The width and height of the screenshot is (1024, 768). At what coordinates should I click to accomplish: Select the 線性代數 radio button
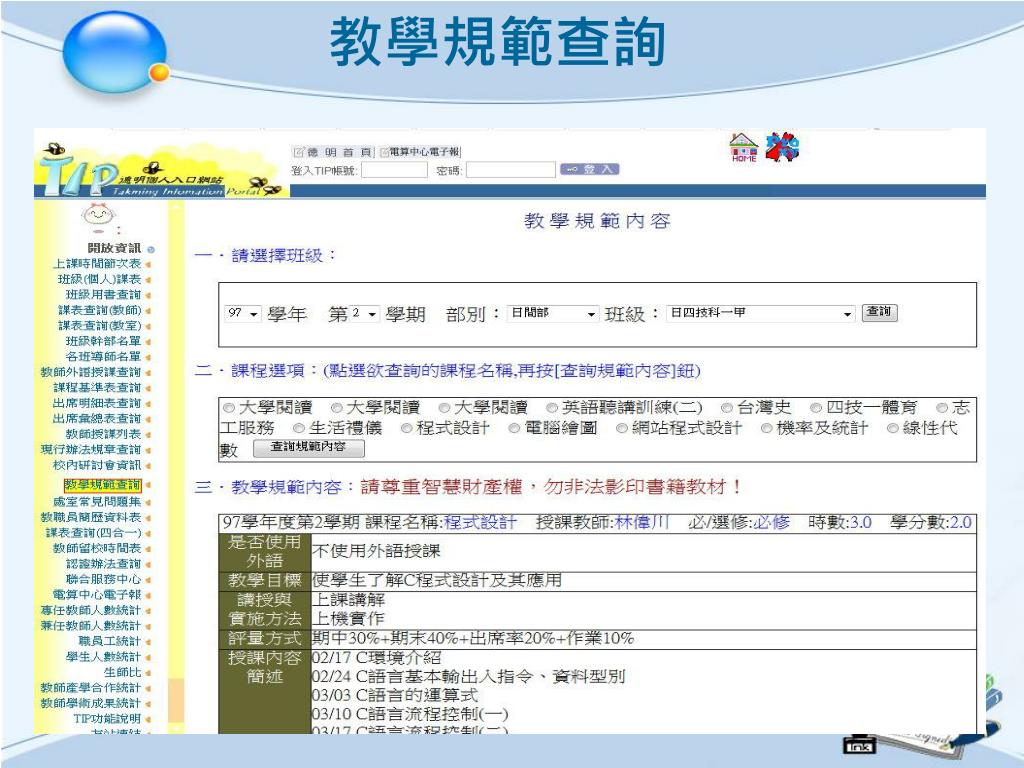[x=892, y=428]
